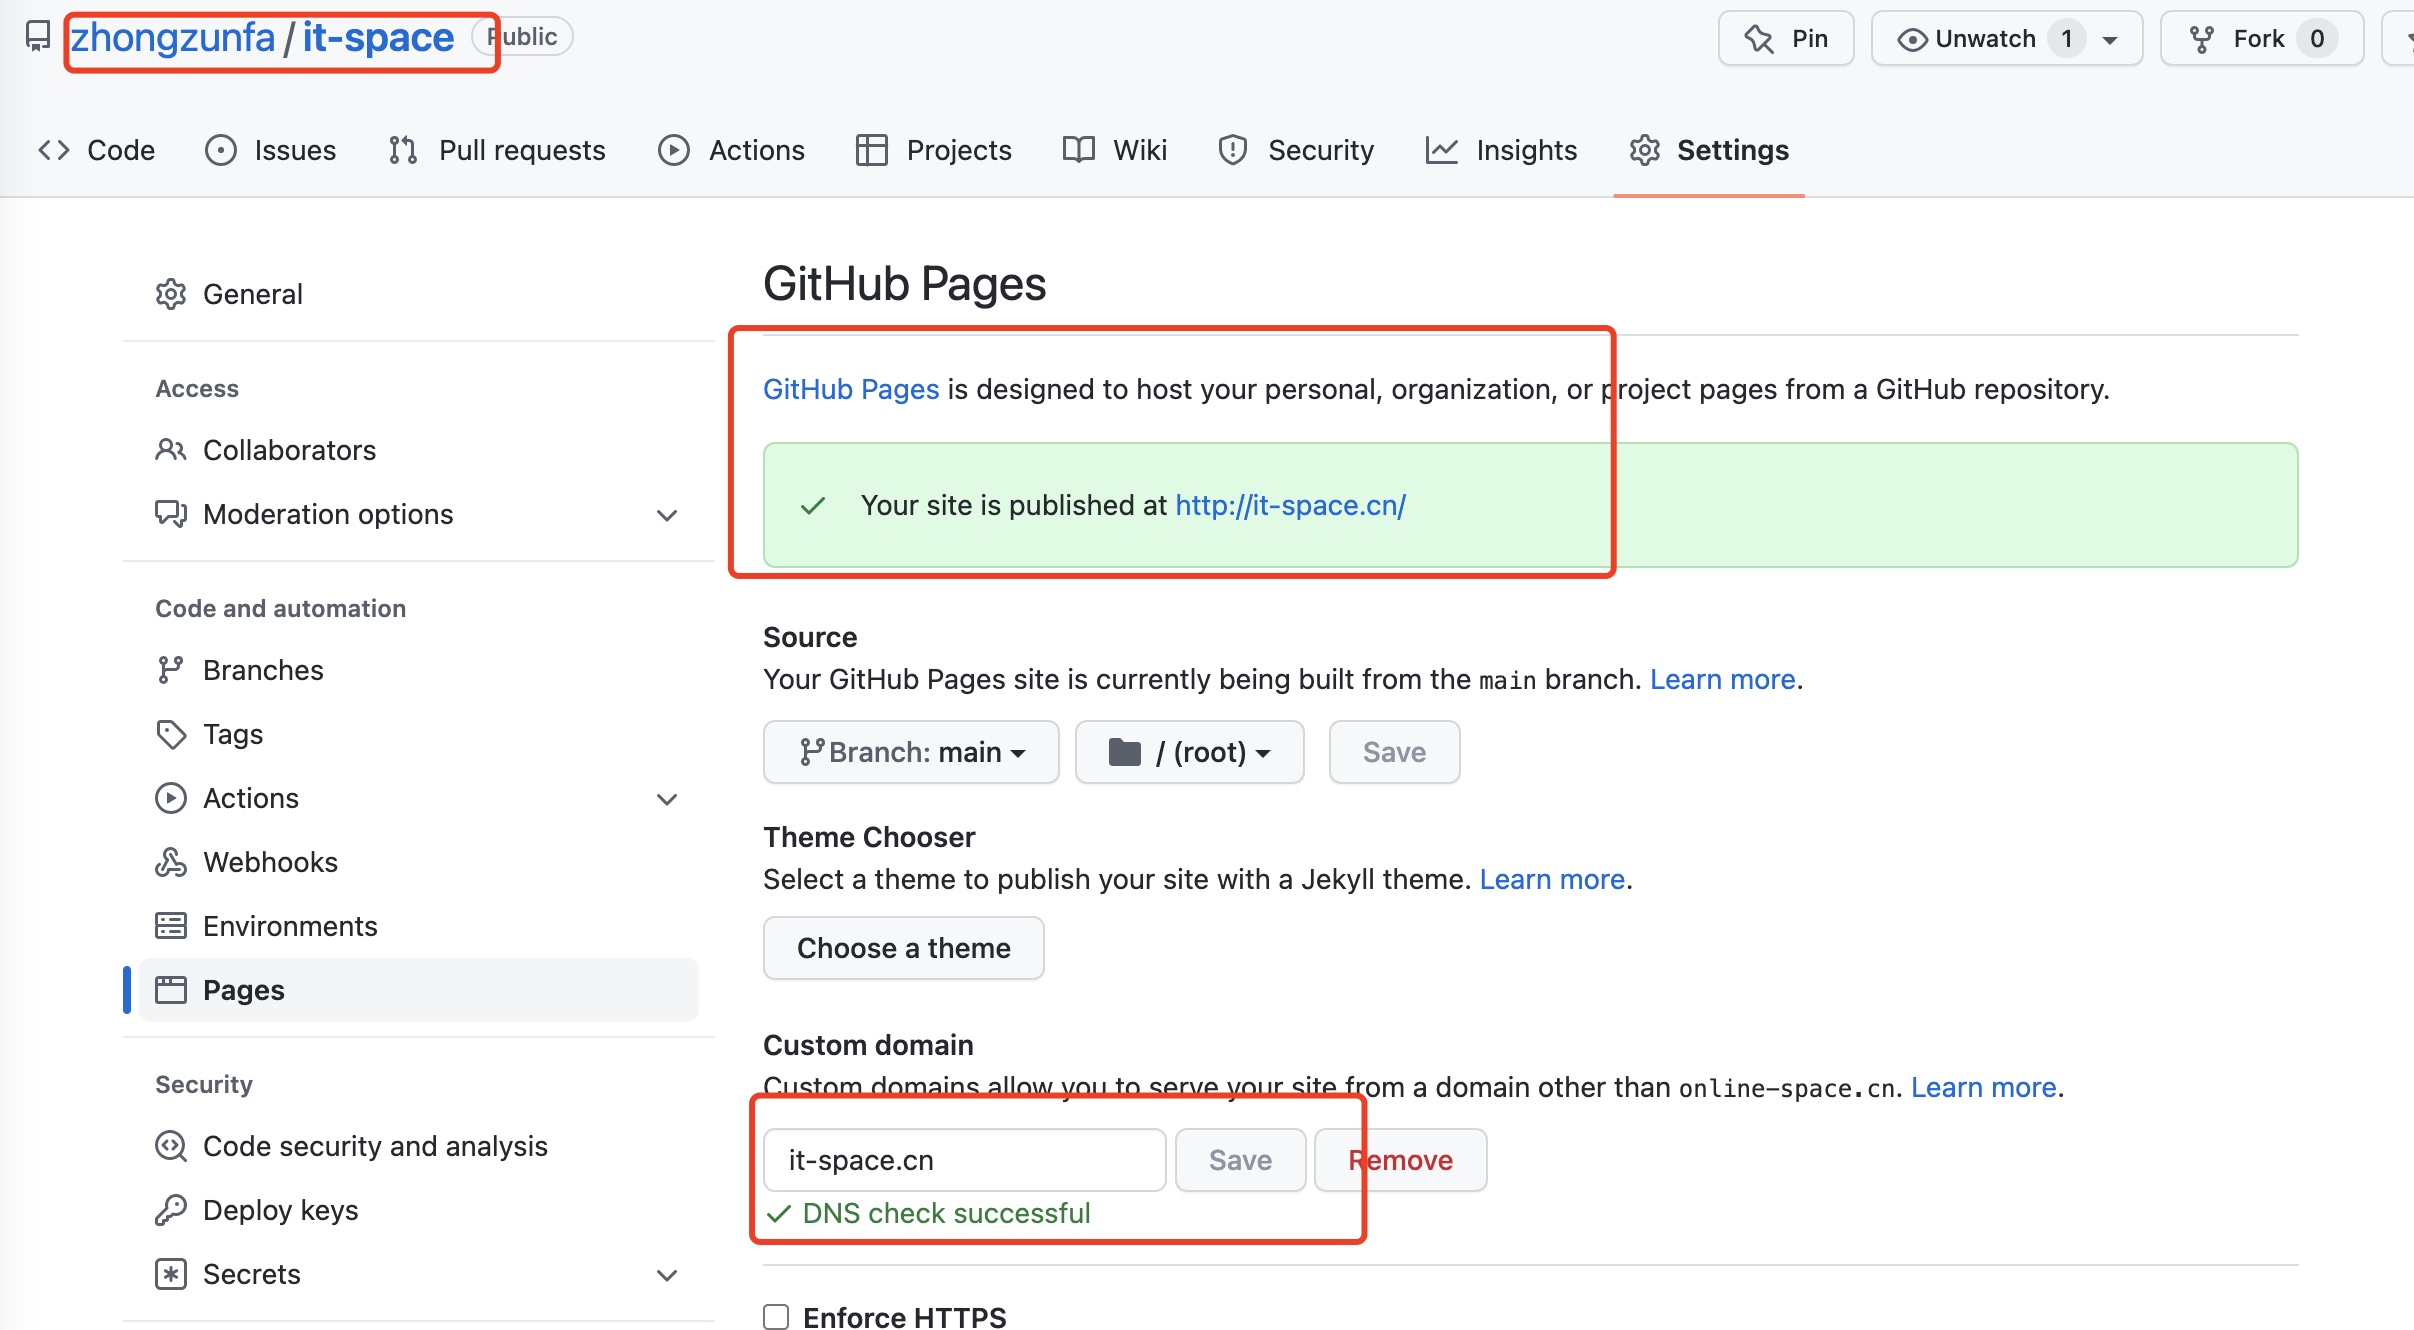Click the repository book icon
The width and height of the screenshot is (2414, 1330).
38,37
